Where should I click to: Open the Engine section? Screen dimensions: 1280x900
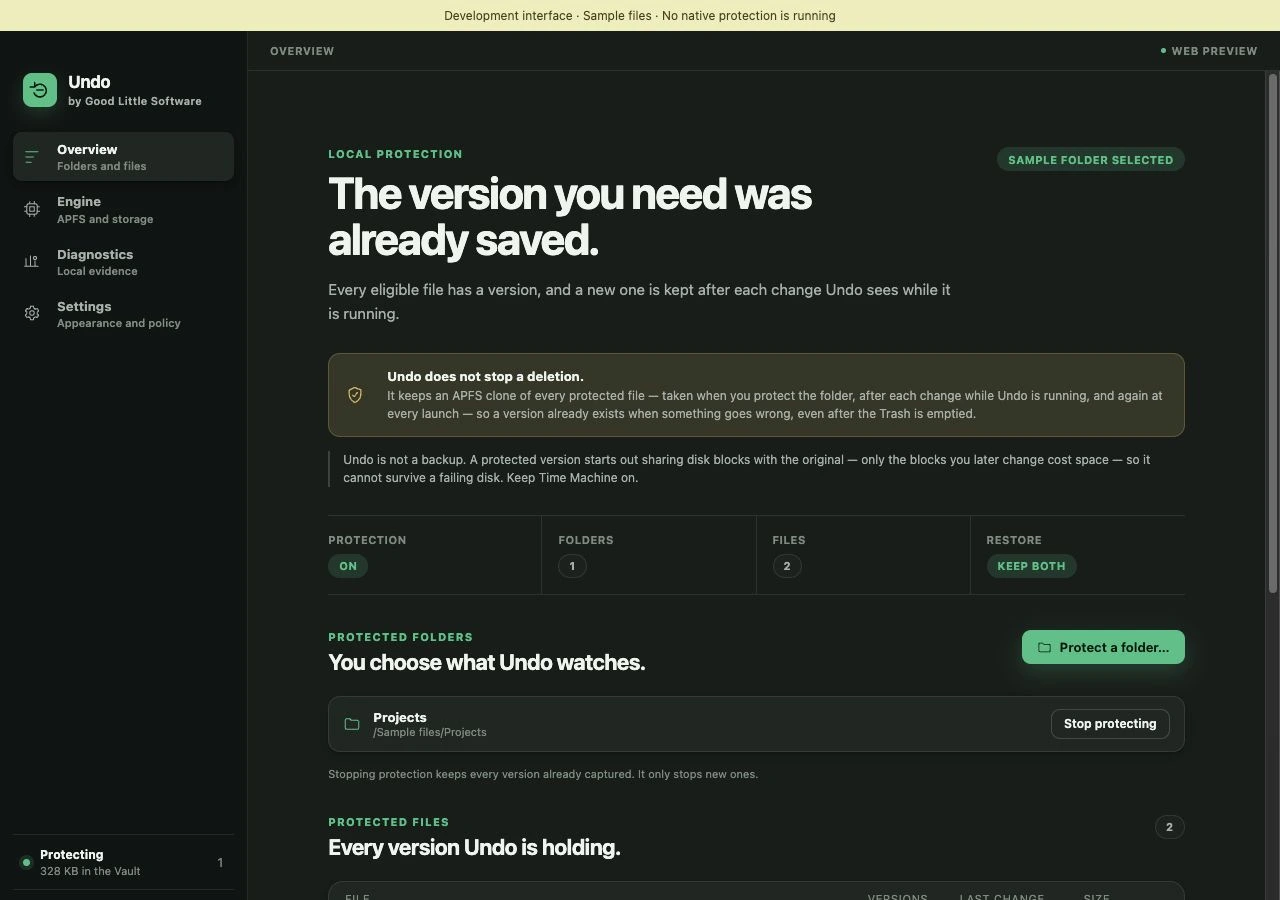[x=123, y=209]
